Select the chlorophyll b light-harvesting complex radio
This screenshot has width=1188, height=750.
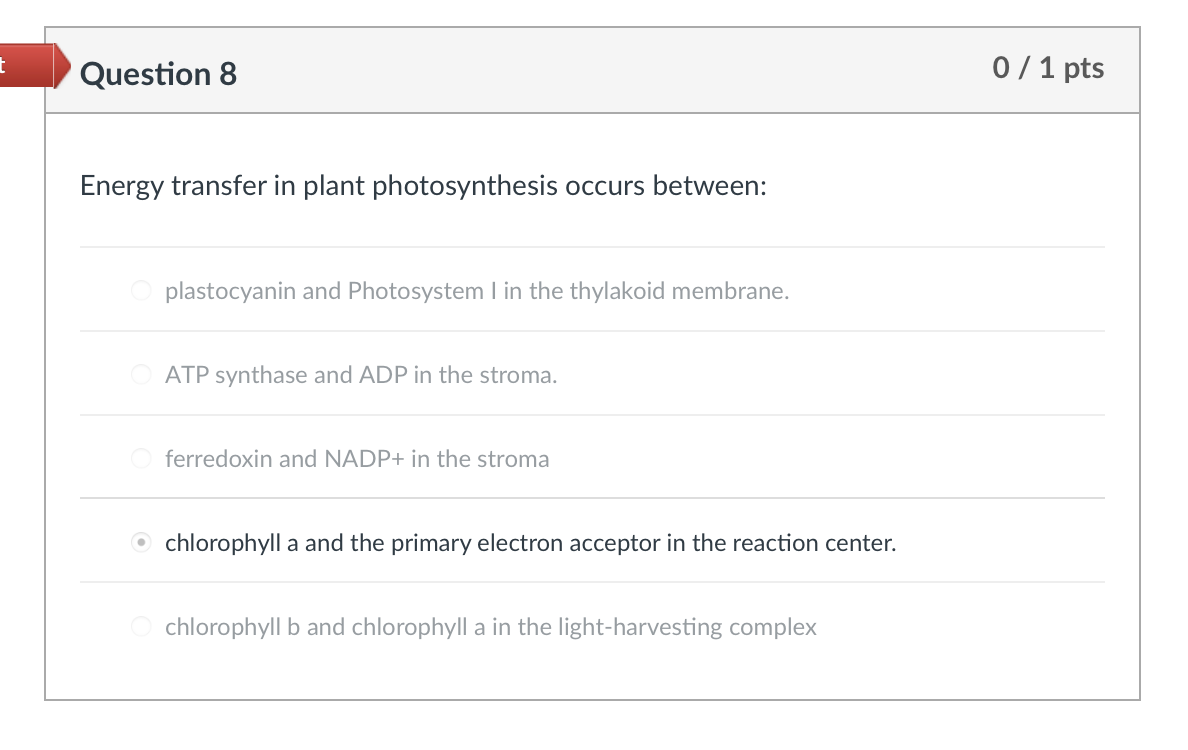click(142, 628)
